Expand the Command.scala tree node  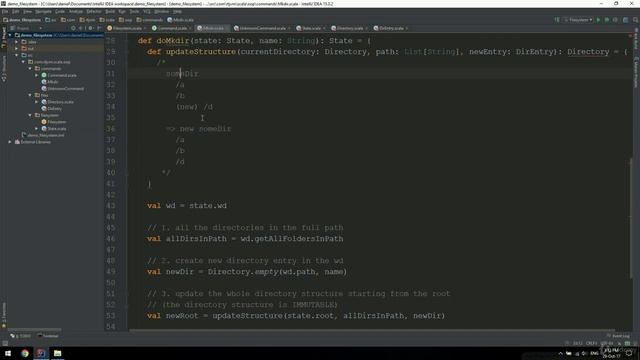37,75
